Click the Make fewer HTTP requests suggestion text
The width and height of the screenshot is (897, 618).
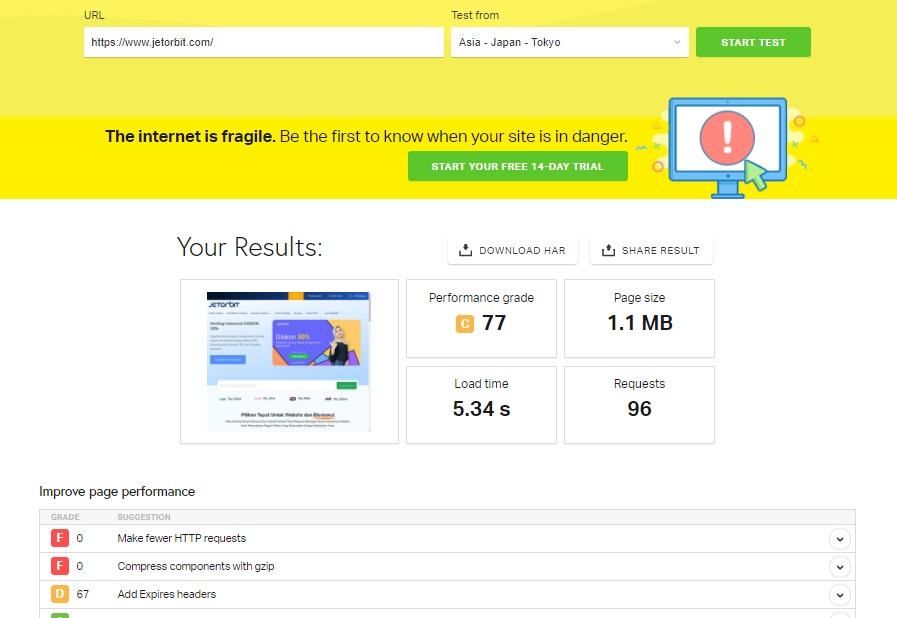(x=181, y=538)
